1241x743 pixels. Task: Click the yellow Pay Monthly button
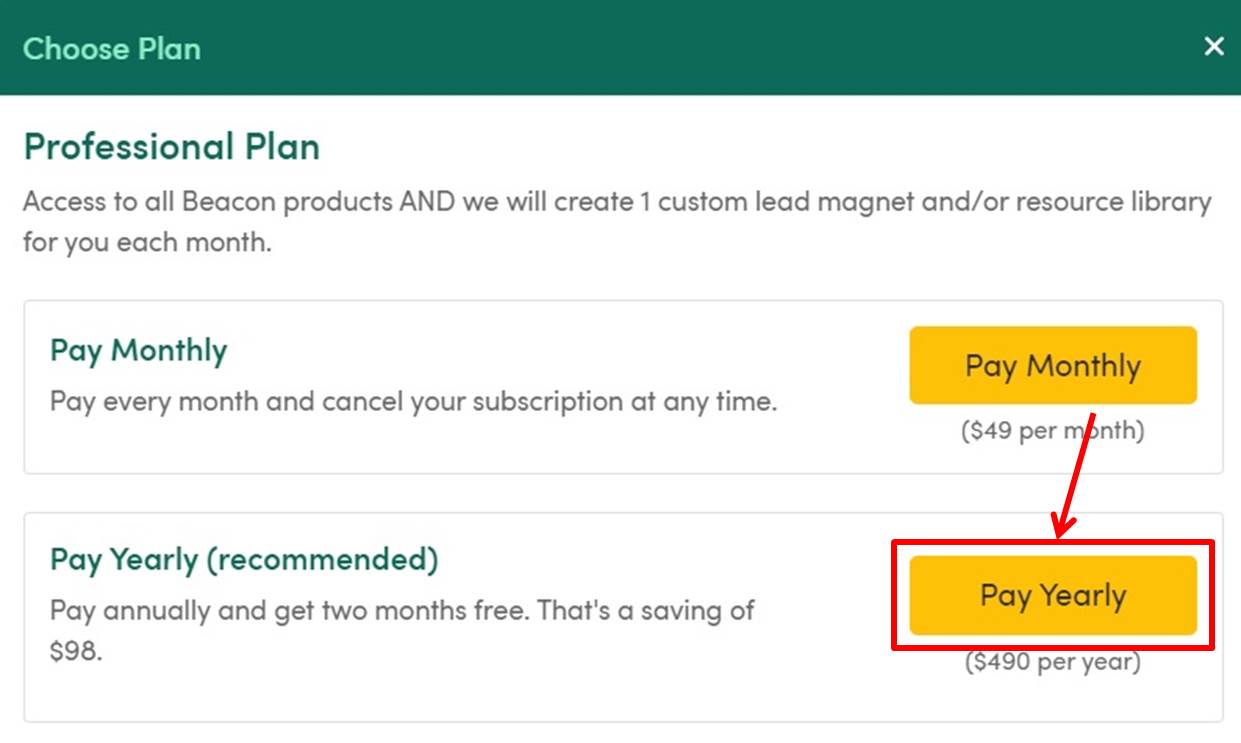click(x=1053, y=365)
